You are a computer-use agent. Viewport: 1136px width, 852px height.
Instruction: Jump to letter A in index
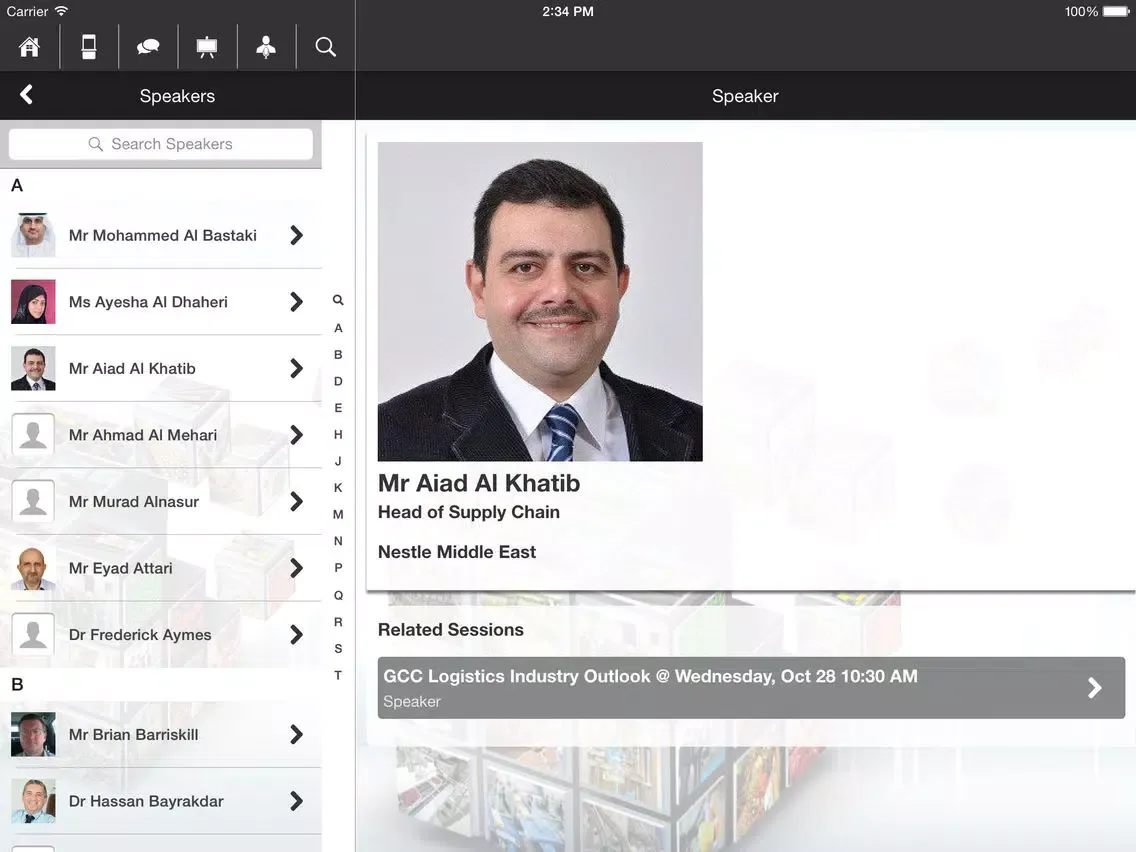(x=338, y=328)
